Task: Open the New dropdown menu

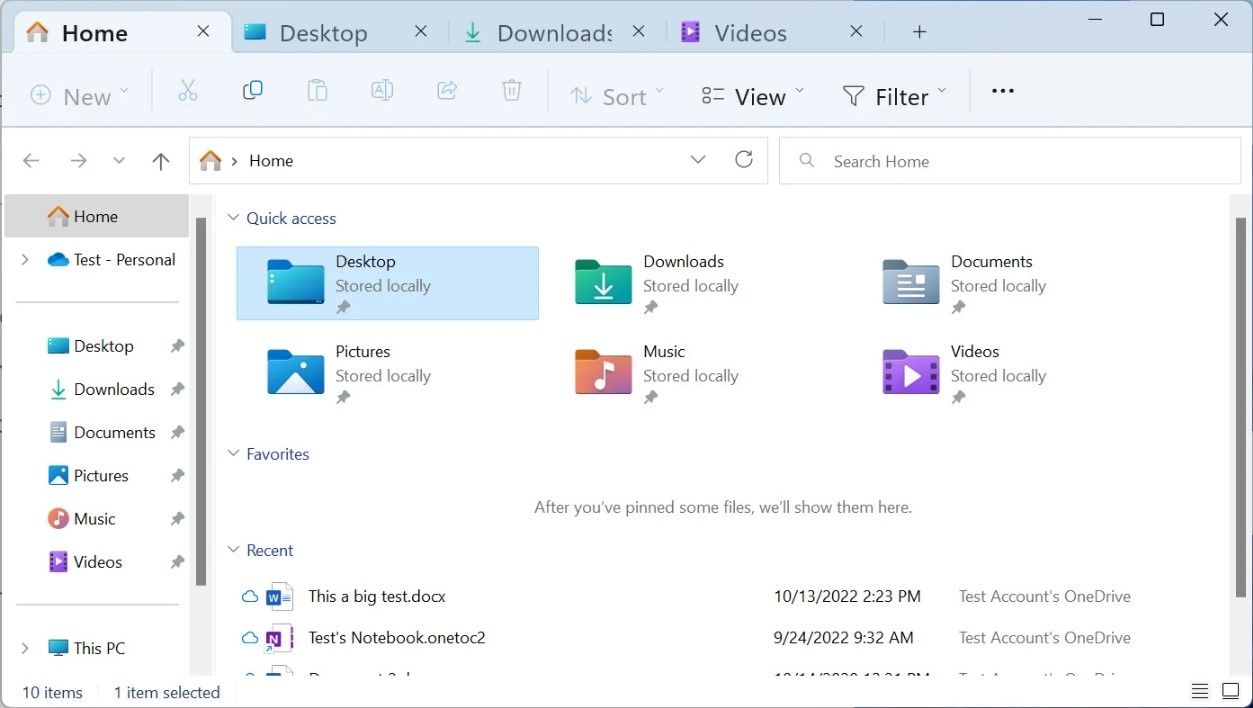Action: click(x=80, y=95)
